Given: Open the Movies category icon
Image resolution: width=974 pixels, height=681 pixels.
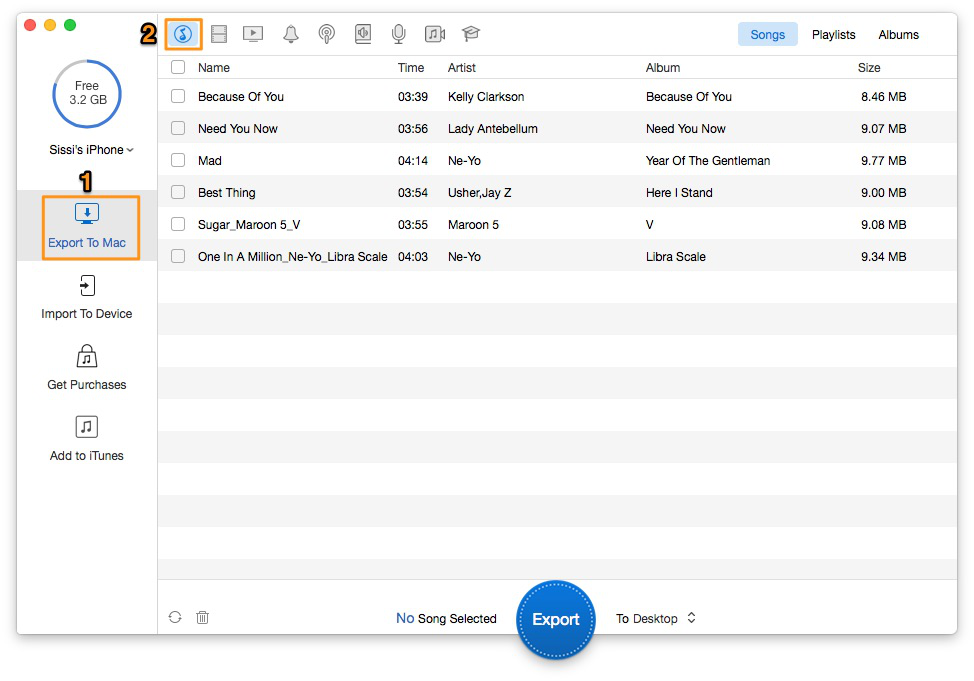Looking at the screenshot, I should [219, 34].
